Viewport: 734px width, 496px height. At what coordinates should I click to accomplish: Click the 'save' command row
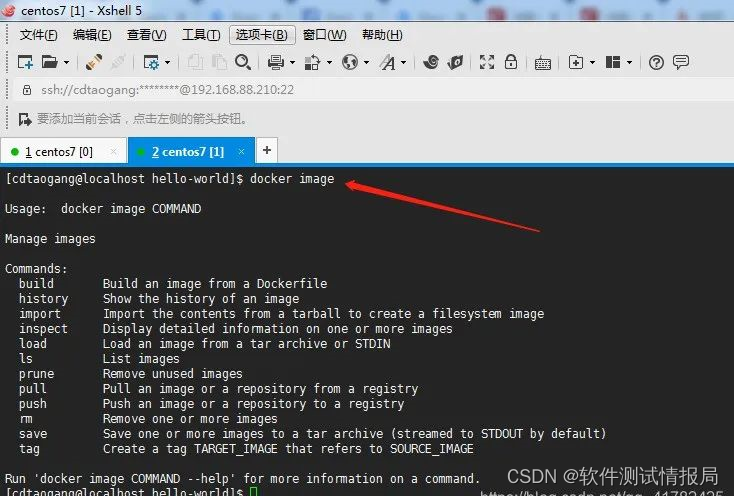(x=313, y=434)
